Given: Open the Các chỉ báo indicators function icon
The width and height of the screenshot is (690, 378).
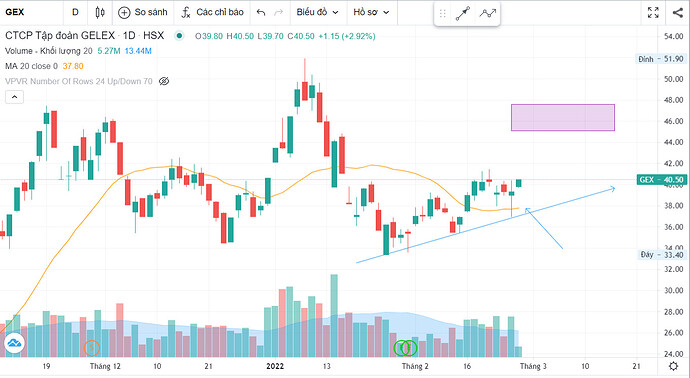Looking at the screenshot, I should tap(186, 12).
